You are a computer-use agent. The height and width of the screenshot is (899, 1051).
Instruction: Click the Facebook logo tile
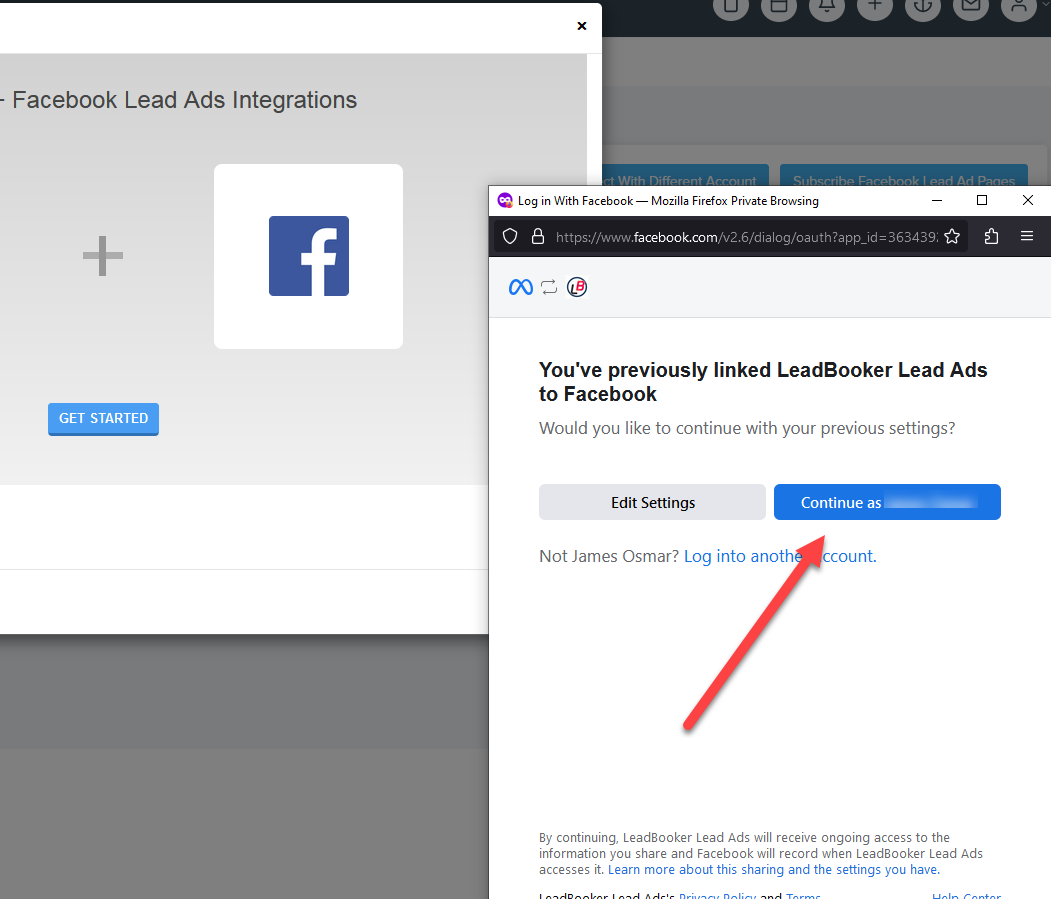308,256
